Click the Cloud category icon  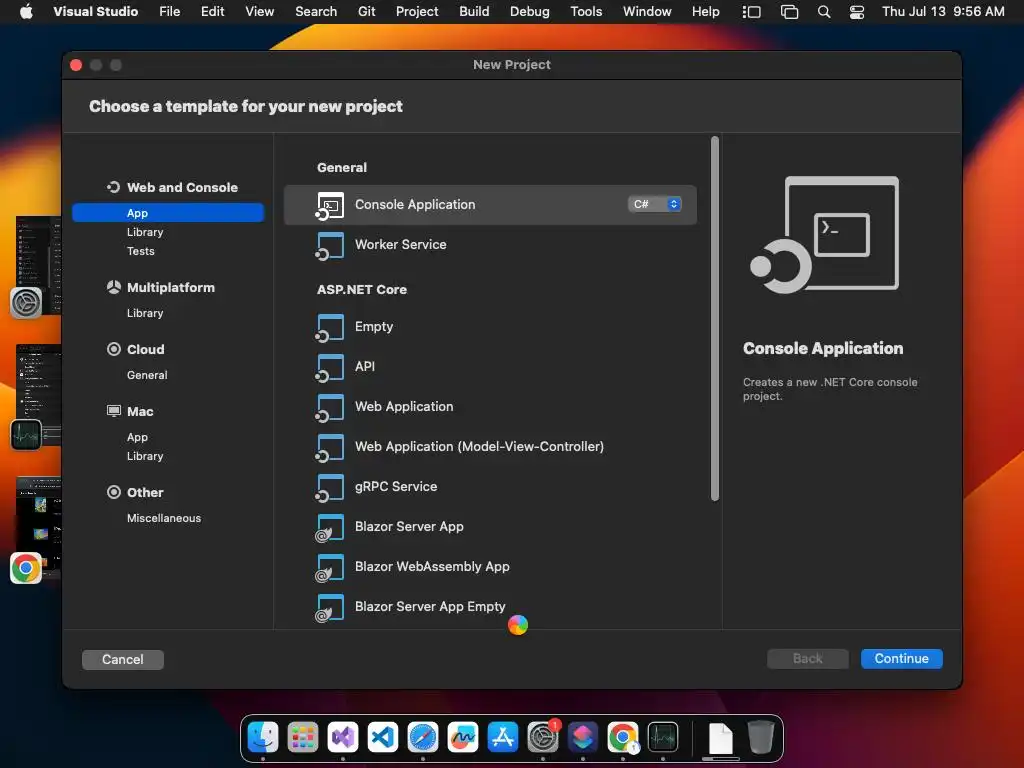114,349
